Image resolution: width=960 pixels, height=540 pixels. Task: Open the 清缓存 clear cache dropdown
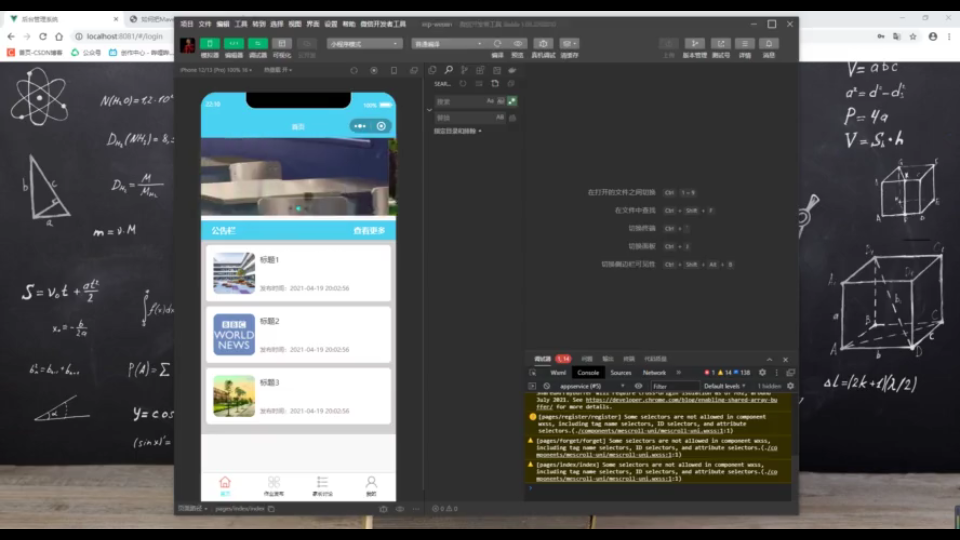click(x=569, y=43)
